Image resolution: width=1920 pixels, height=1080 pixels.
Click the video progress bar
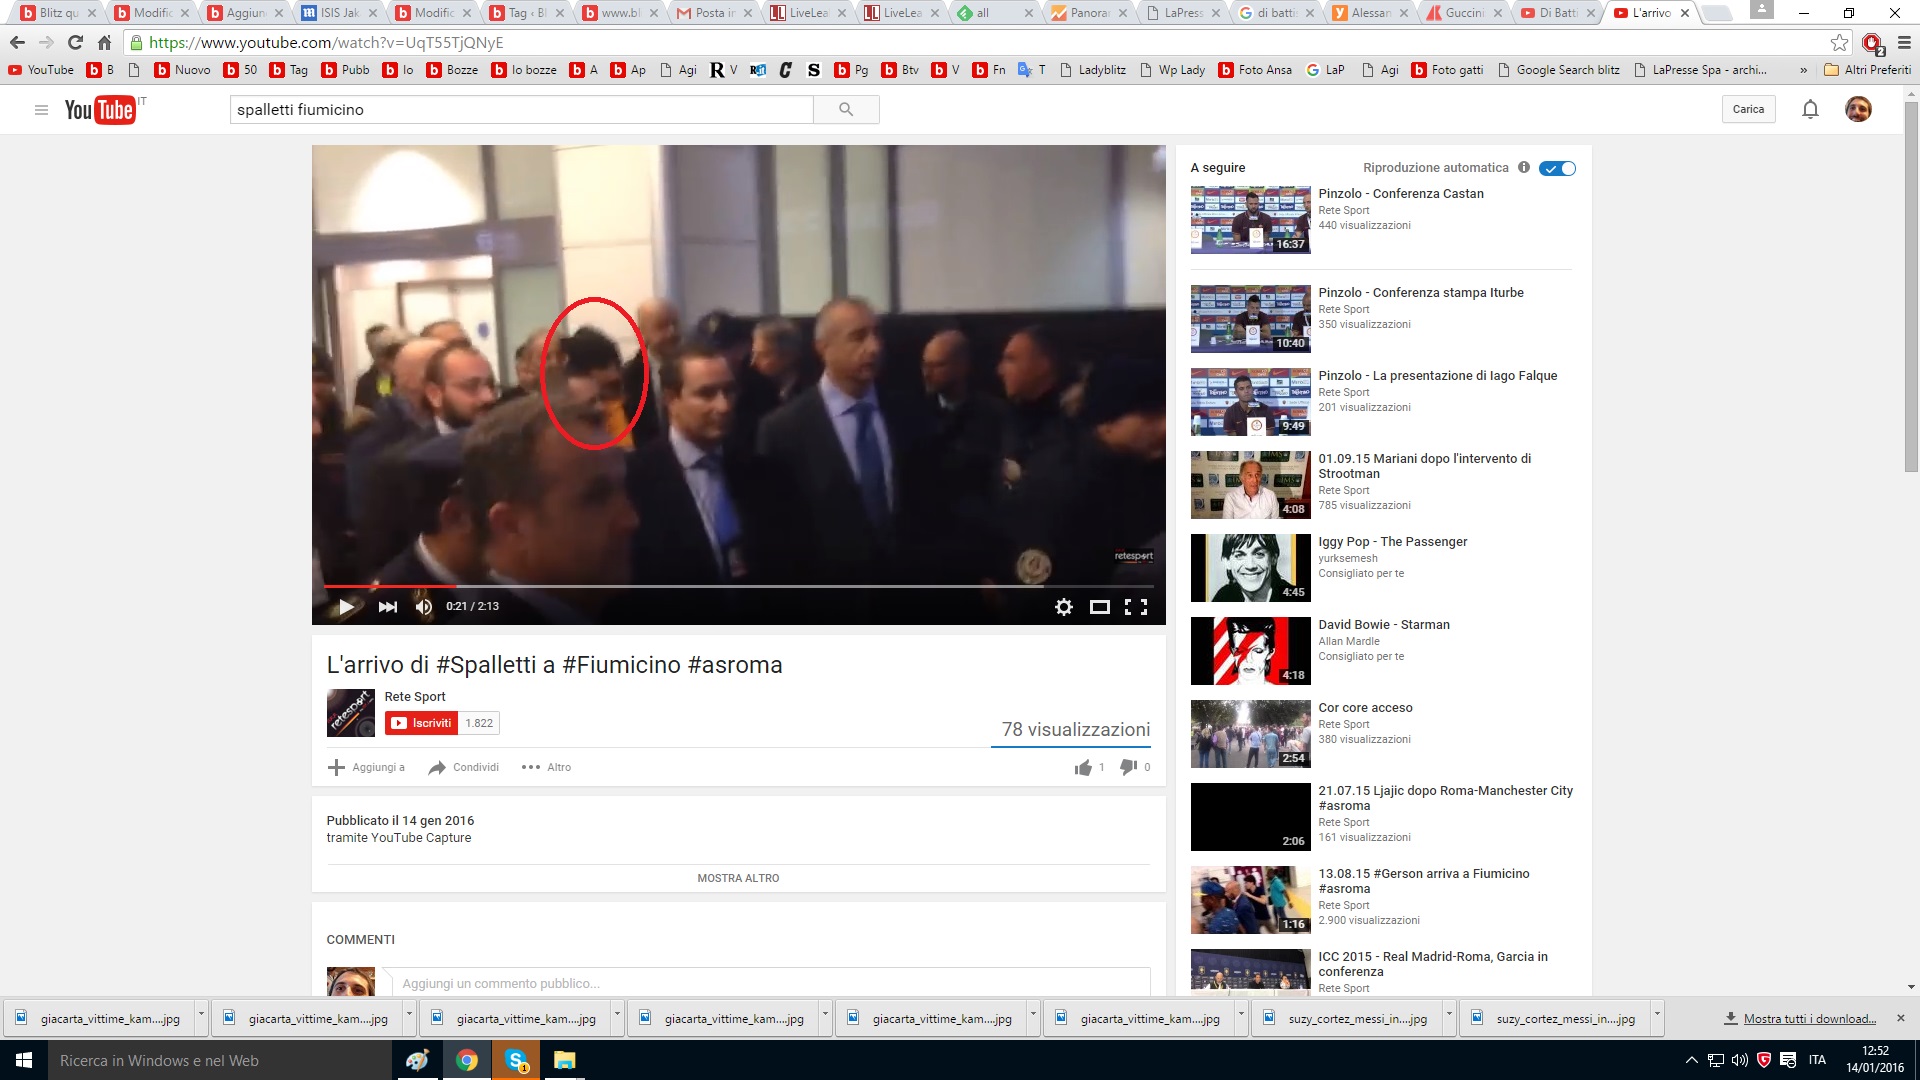click(x=738, y=586)
